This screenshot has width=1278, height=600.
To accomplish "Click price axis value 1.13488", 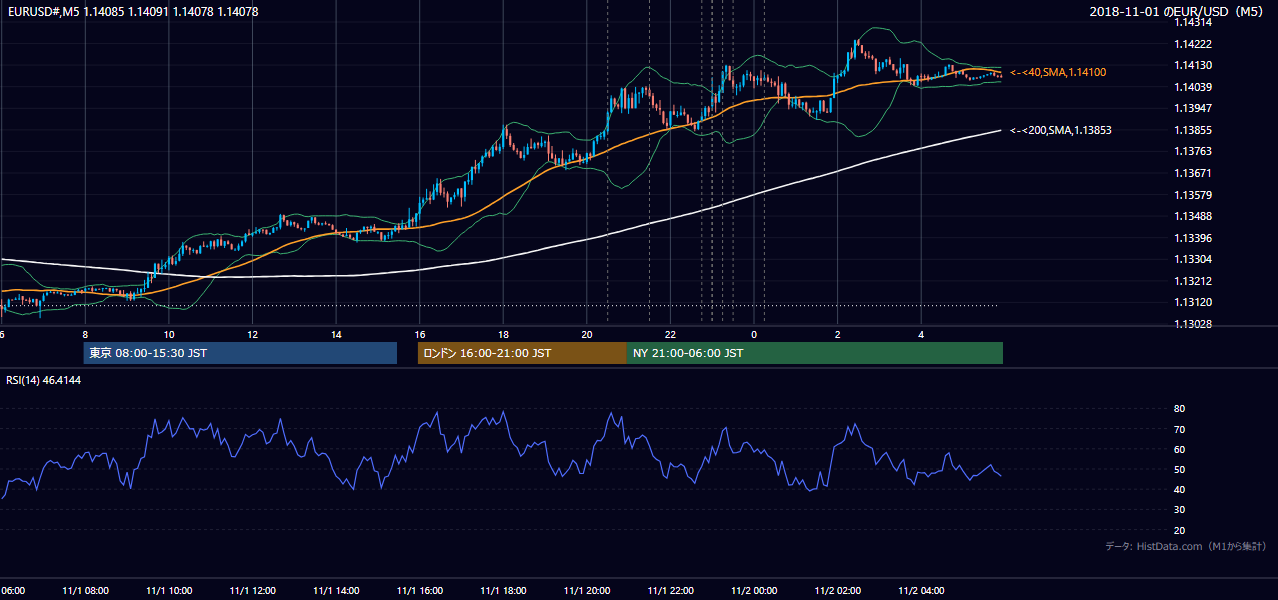I will click(x=1193, y=216).
